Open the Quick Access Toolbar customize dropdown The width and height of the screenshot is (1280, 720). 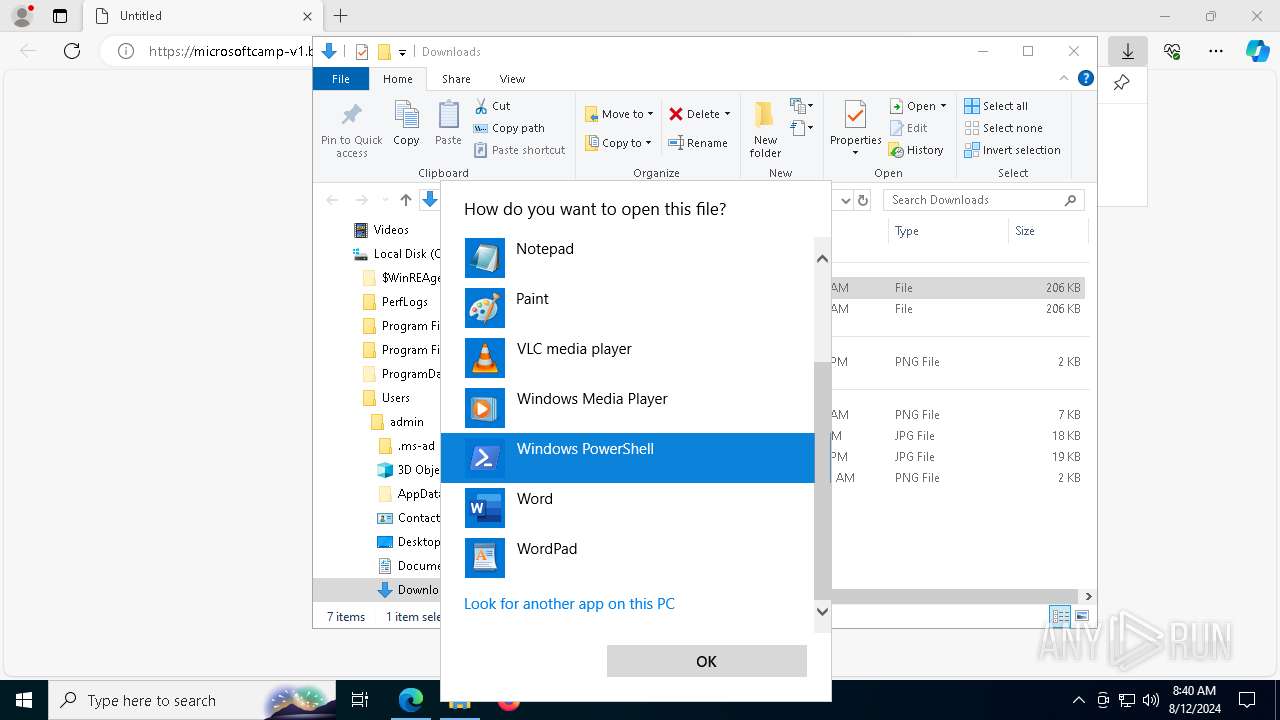point(402,52)
